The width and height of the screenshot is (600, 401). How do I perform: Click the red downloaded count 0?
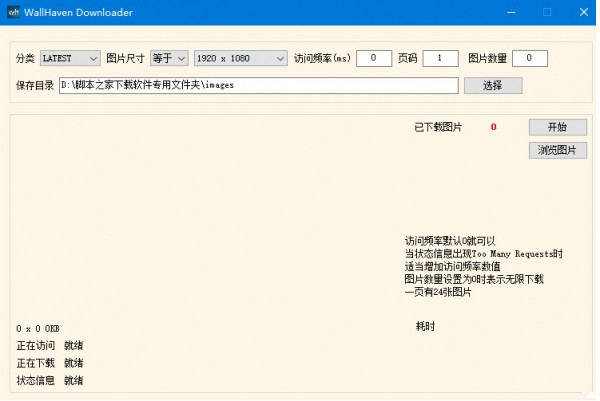[x=494, y=127]
